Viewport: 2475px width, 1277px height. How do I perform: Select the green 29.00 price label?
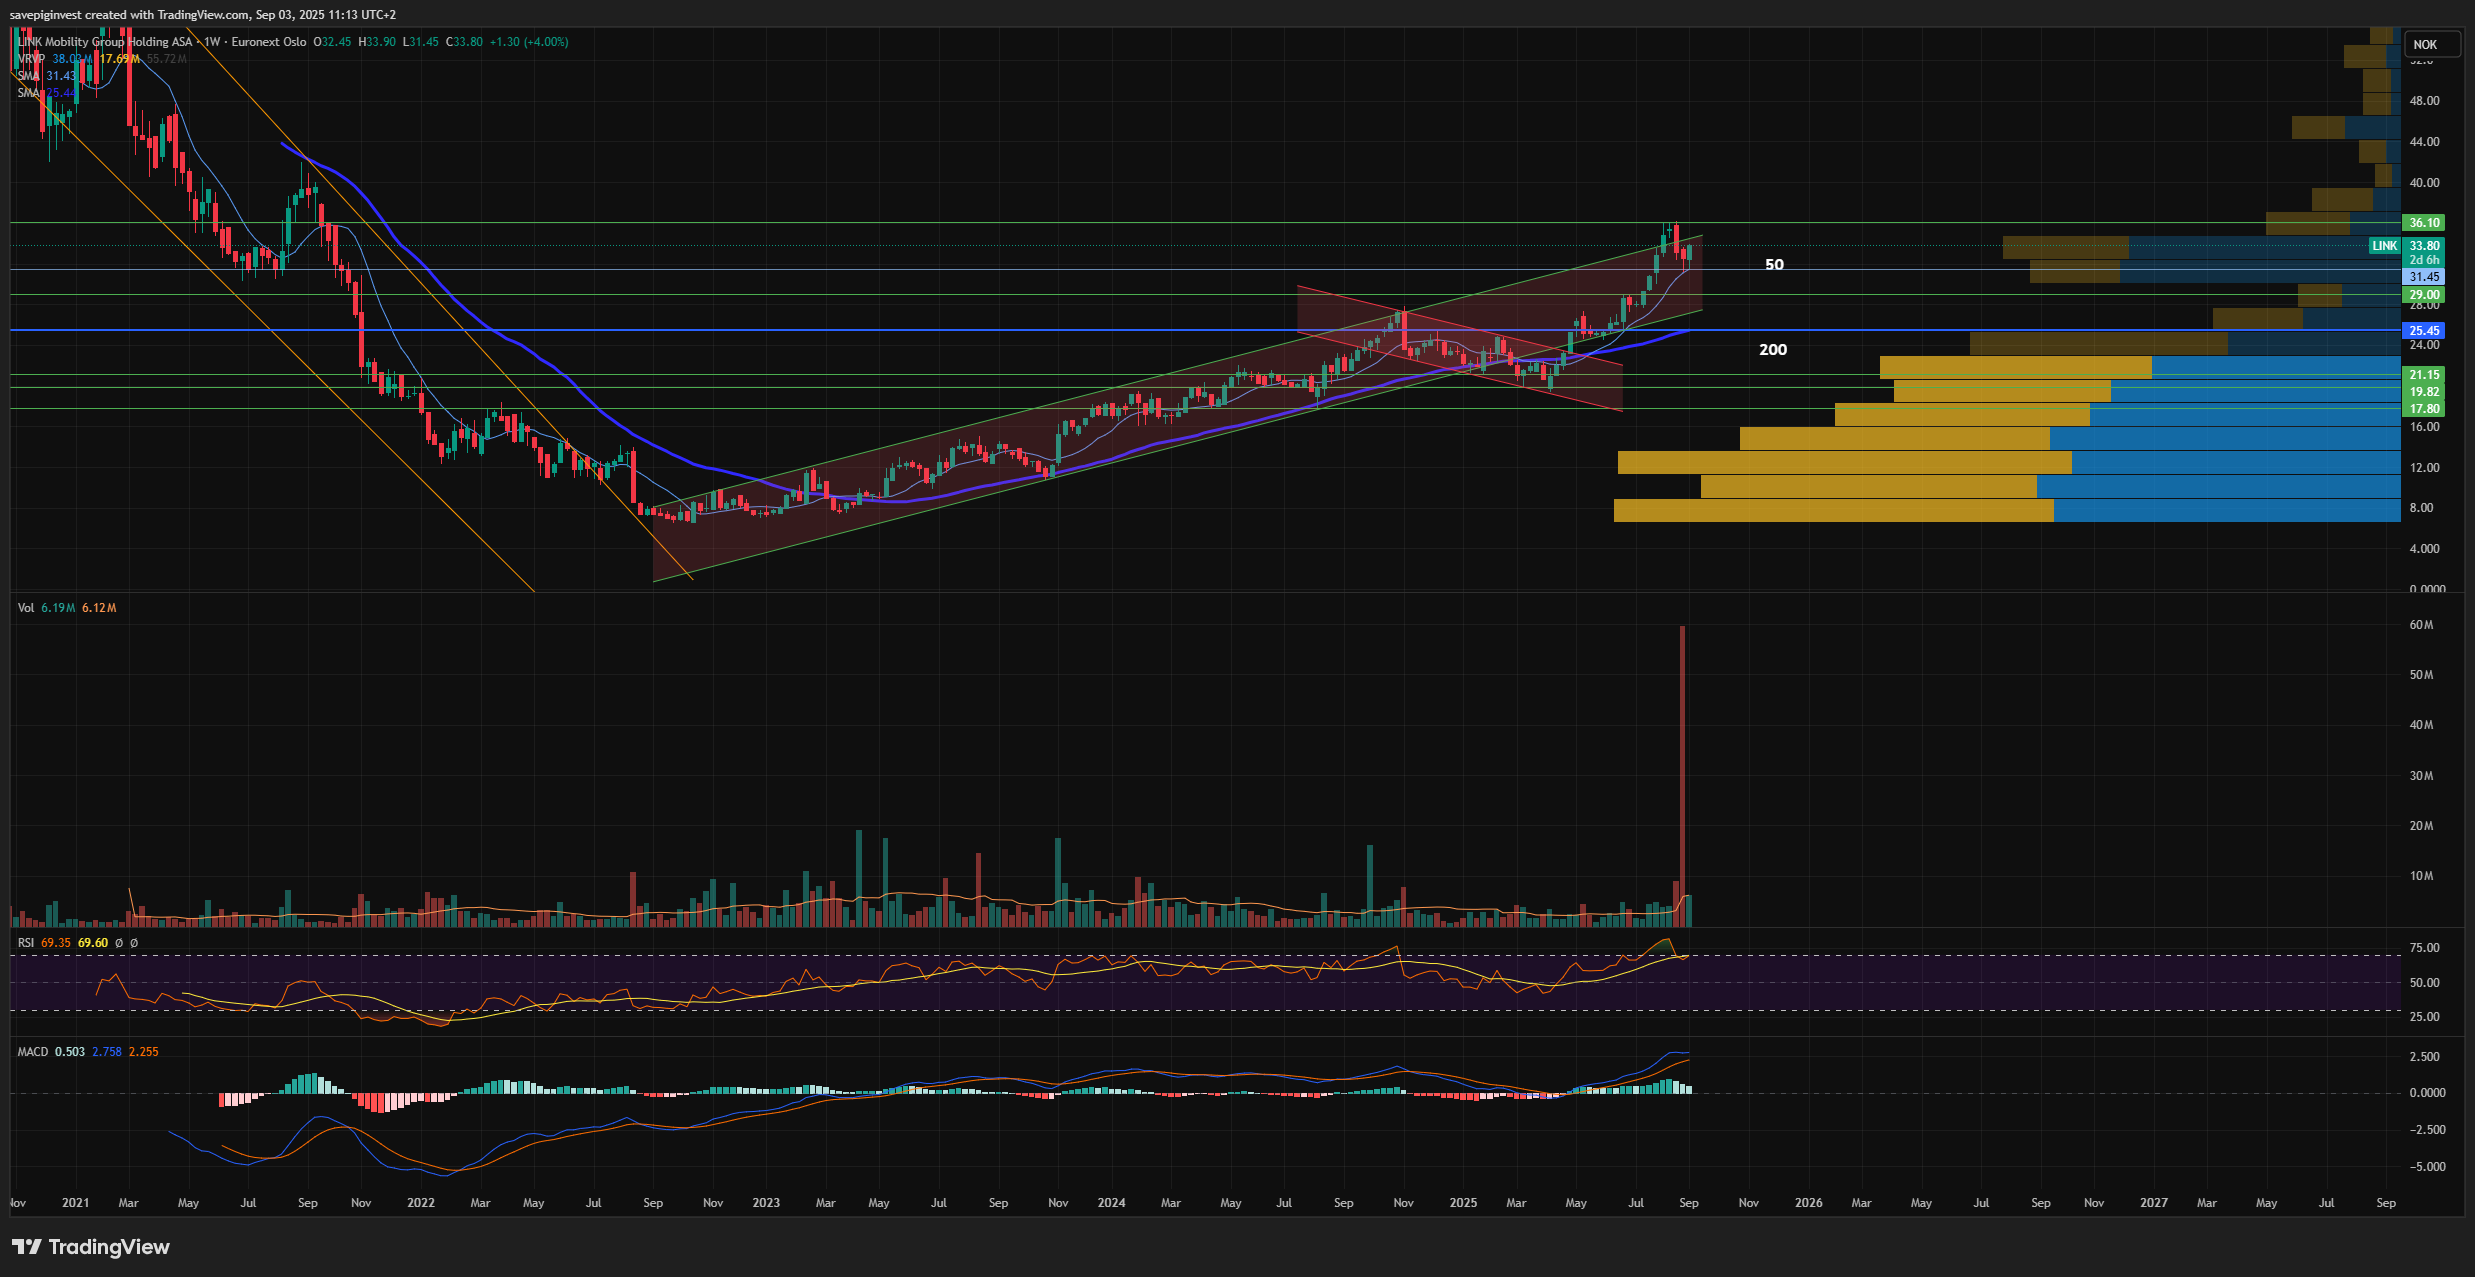point(2424,295)
